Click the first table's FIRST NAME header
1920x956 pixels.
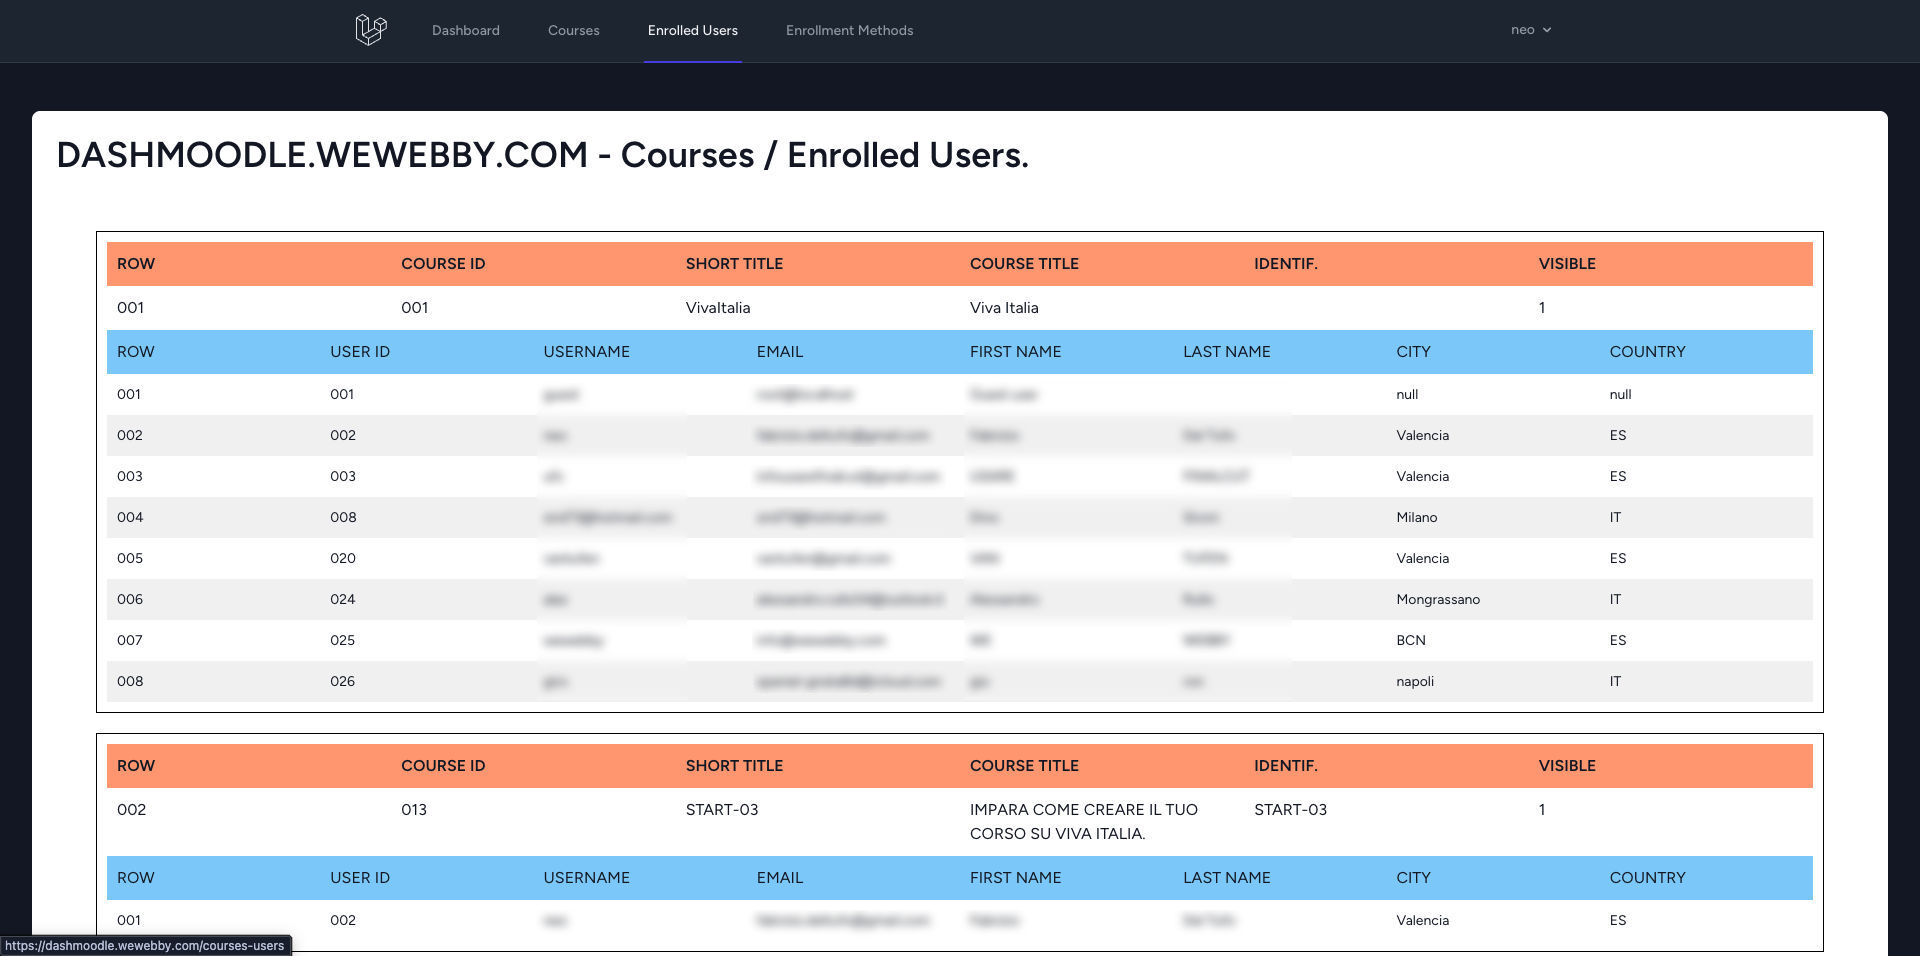pos(1016,352)
